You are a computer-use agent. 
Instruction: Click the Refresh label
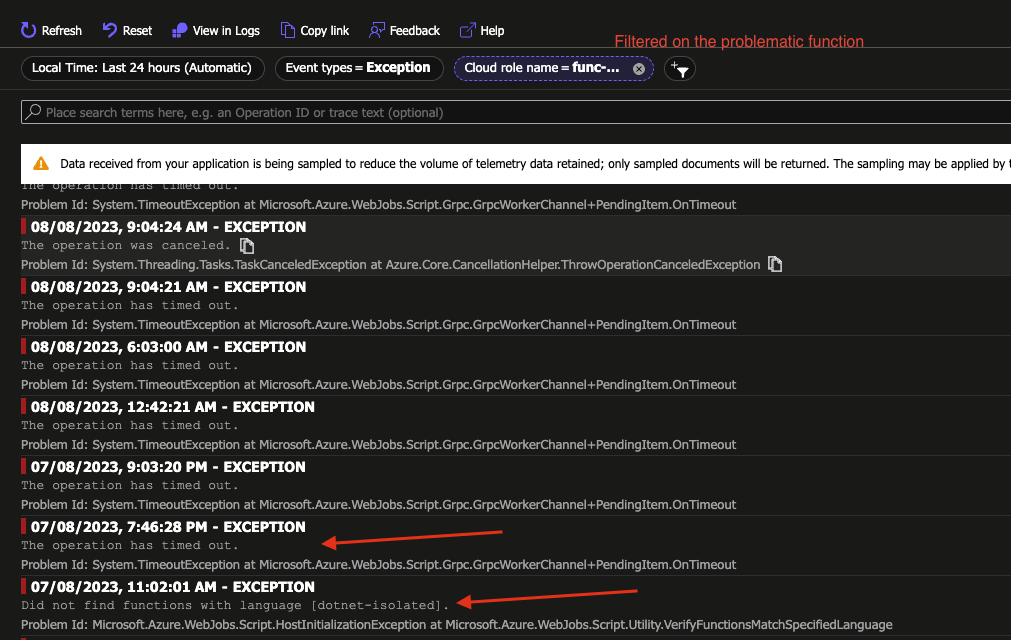[x=62, y=30]
